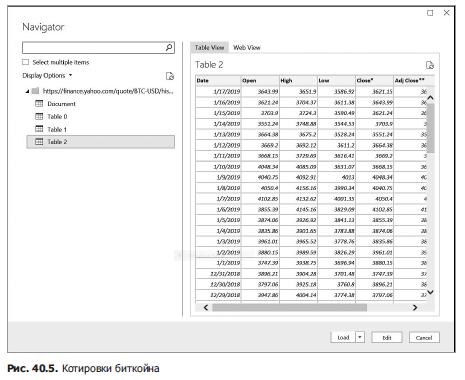The image size is (465, 380).
Task: Click inside the navigator search field
Action: (x=94, y=48)
